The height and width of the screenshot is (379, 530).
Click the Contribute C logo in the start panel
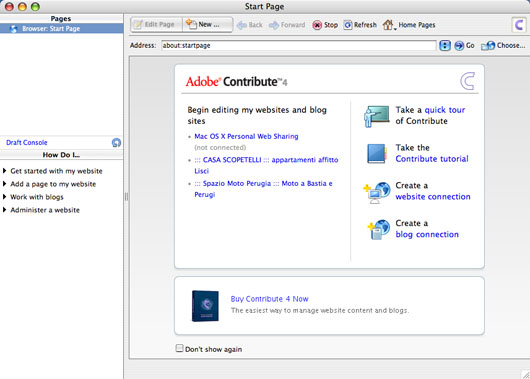(467, 81)
